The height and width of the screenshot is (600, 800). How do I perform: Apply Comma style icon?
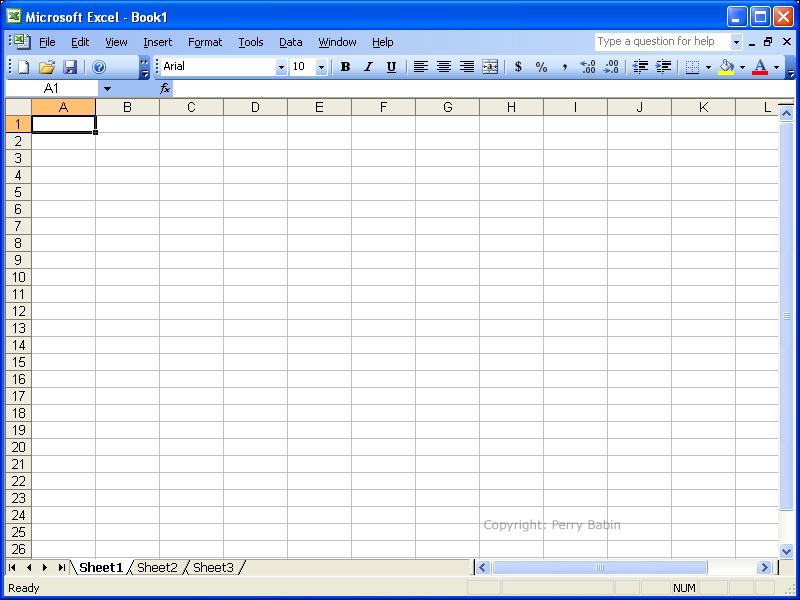(x=565, y=67)
